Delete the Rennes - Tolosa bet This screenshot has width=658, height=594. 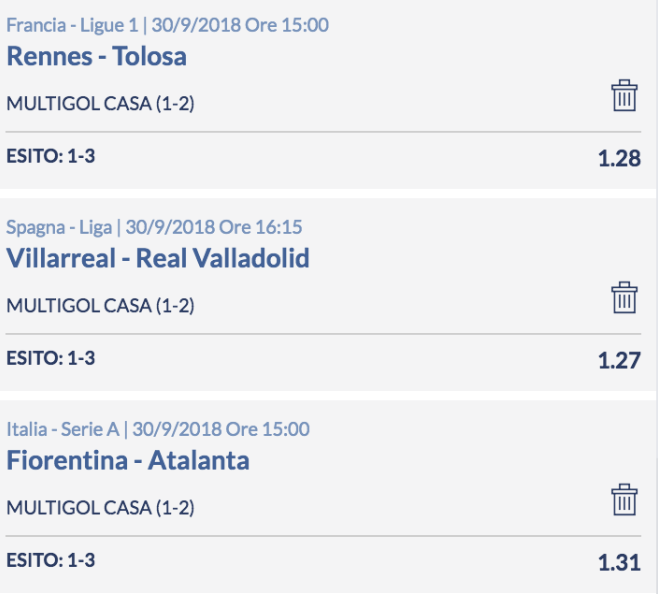tap(624, 96)
